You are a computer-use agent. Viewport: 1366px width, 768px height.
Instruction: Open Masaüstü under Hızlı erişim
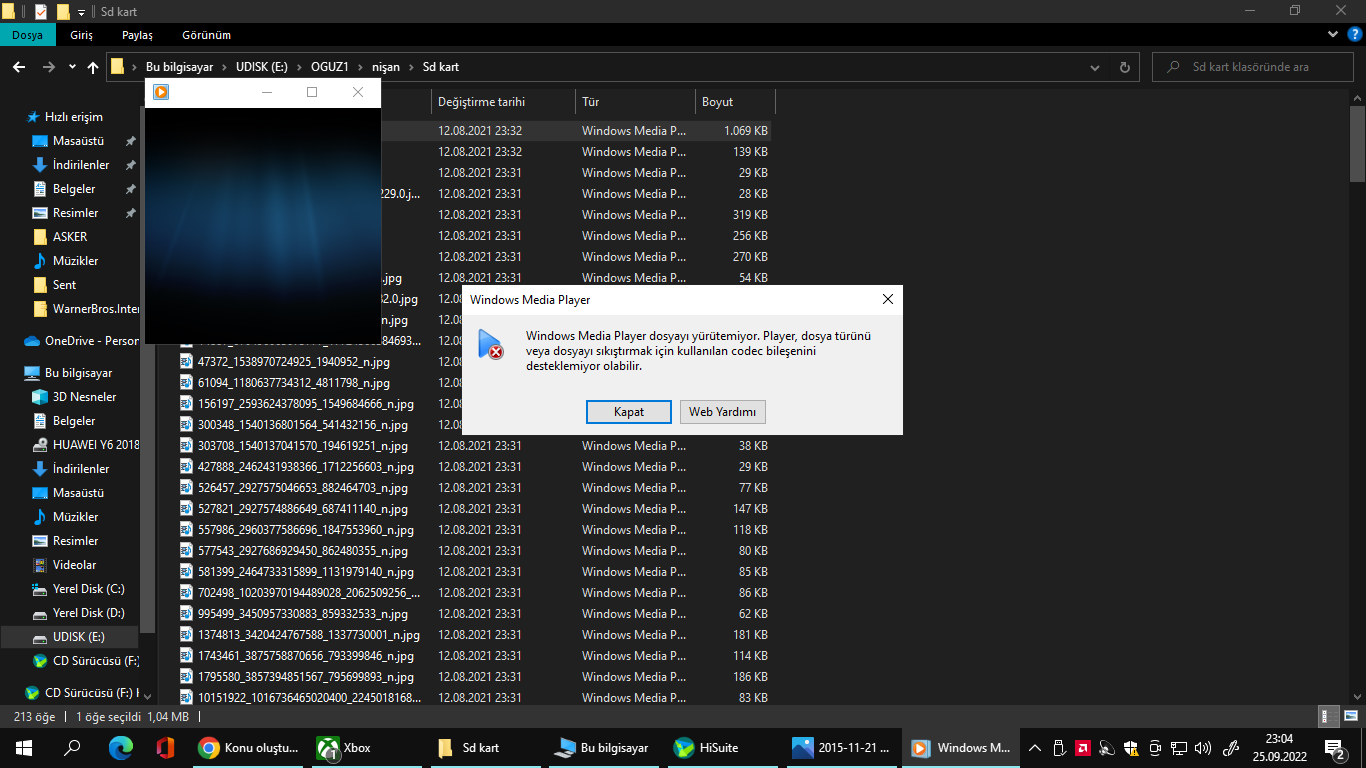click(x=78, y=141)
